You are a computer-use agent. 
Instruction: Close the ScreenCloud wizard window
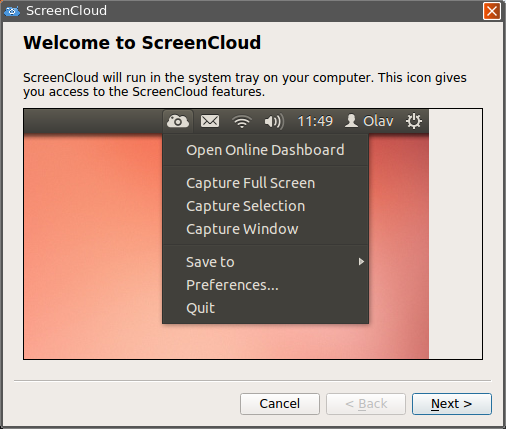(492, 11)
